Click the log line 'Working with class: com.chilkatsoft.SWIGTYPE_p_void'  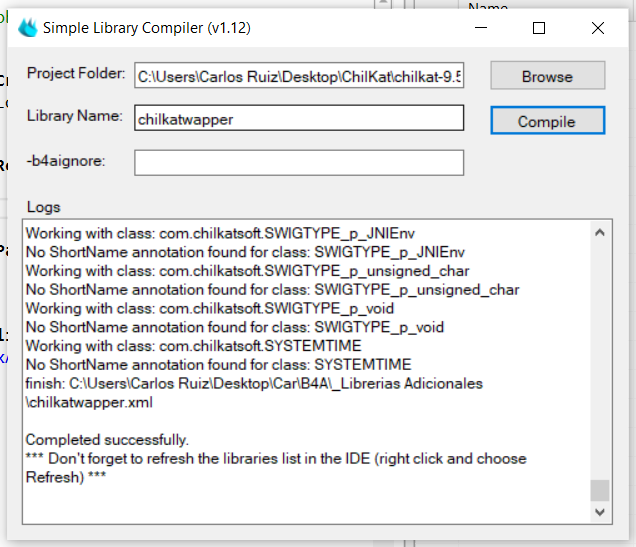pos(210,309)
